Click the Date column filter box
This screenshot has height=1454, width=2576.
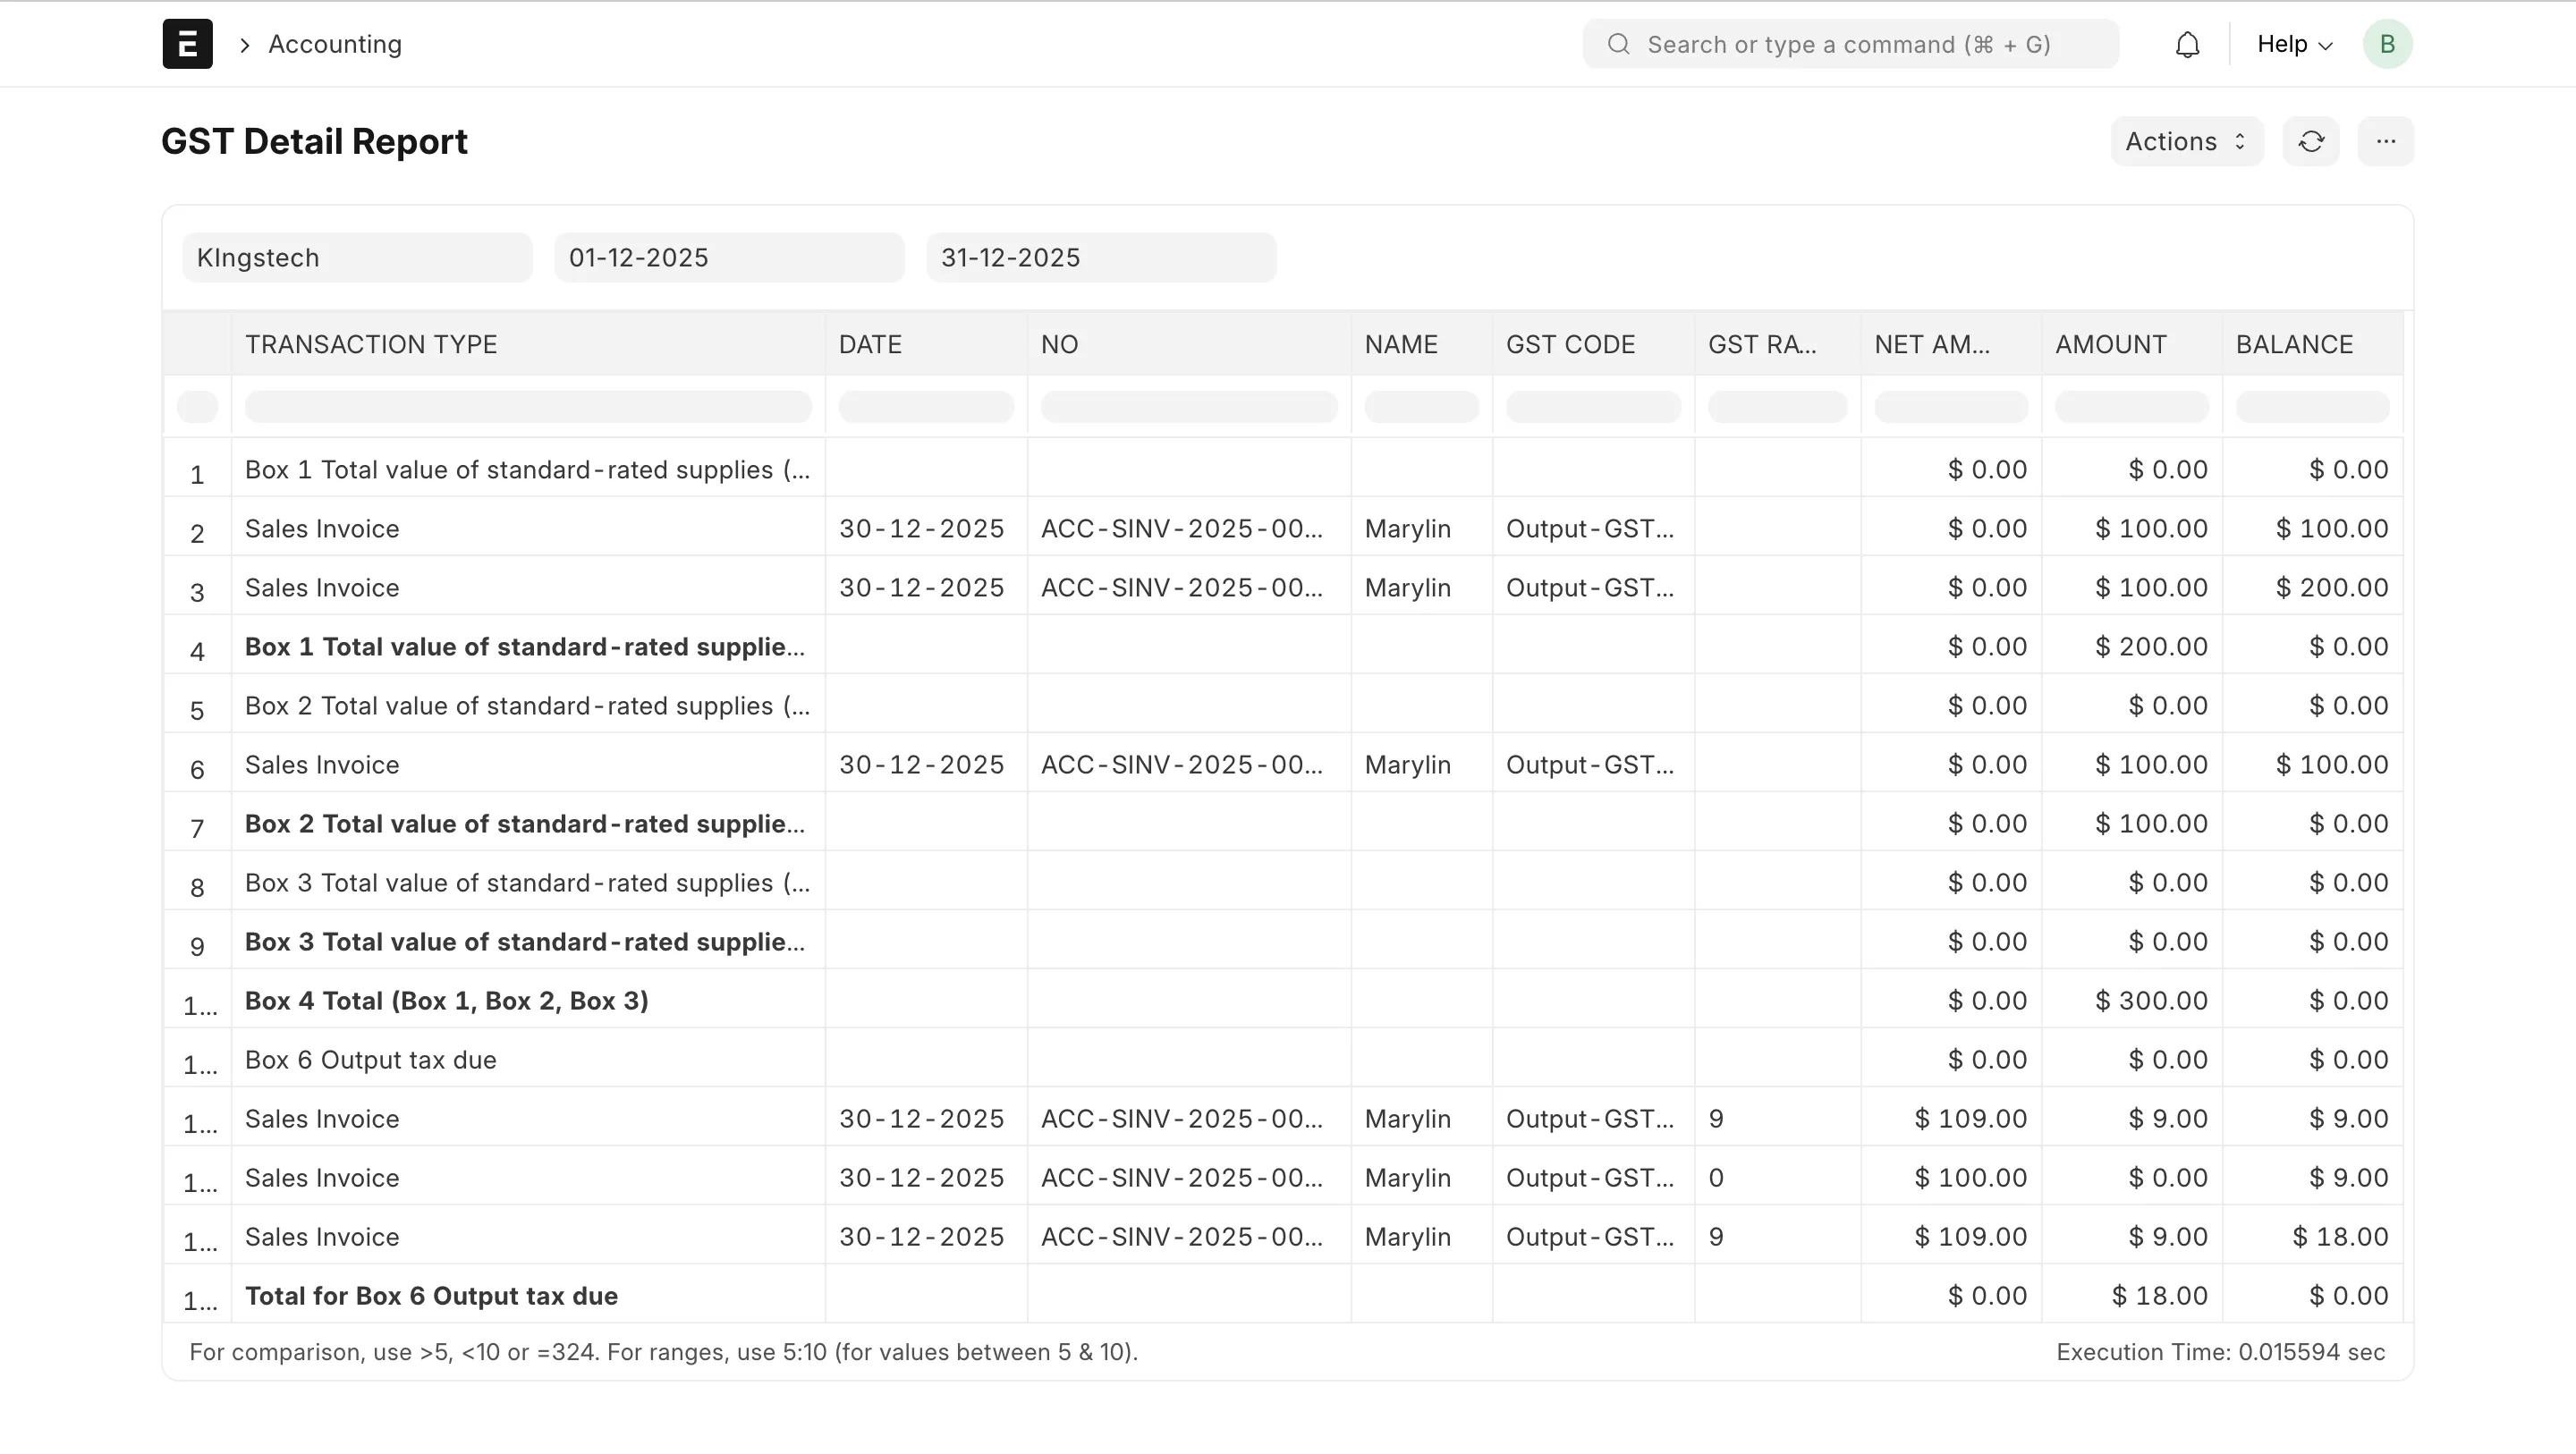[x=926, y=407]
